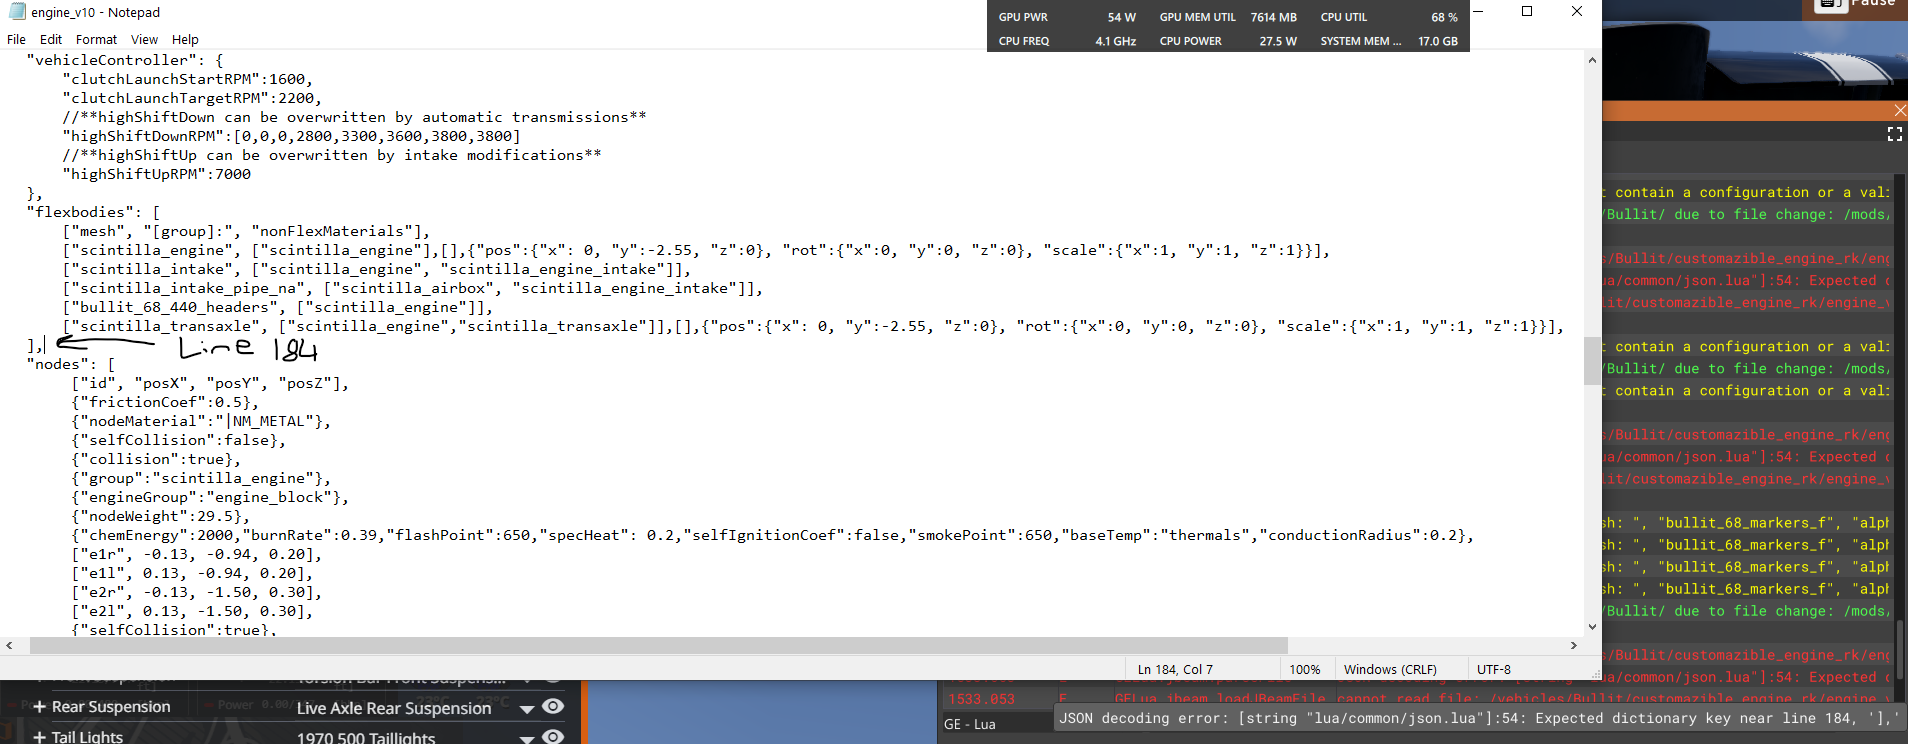Click the CPU FREQ 4.1 GHz readout

[x=1067, y=41]
